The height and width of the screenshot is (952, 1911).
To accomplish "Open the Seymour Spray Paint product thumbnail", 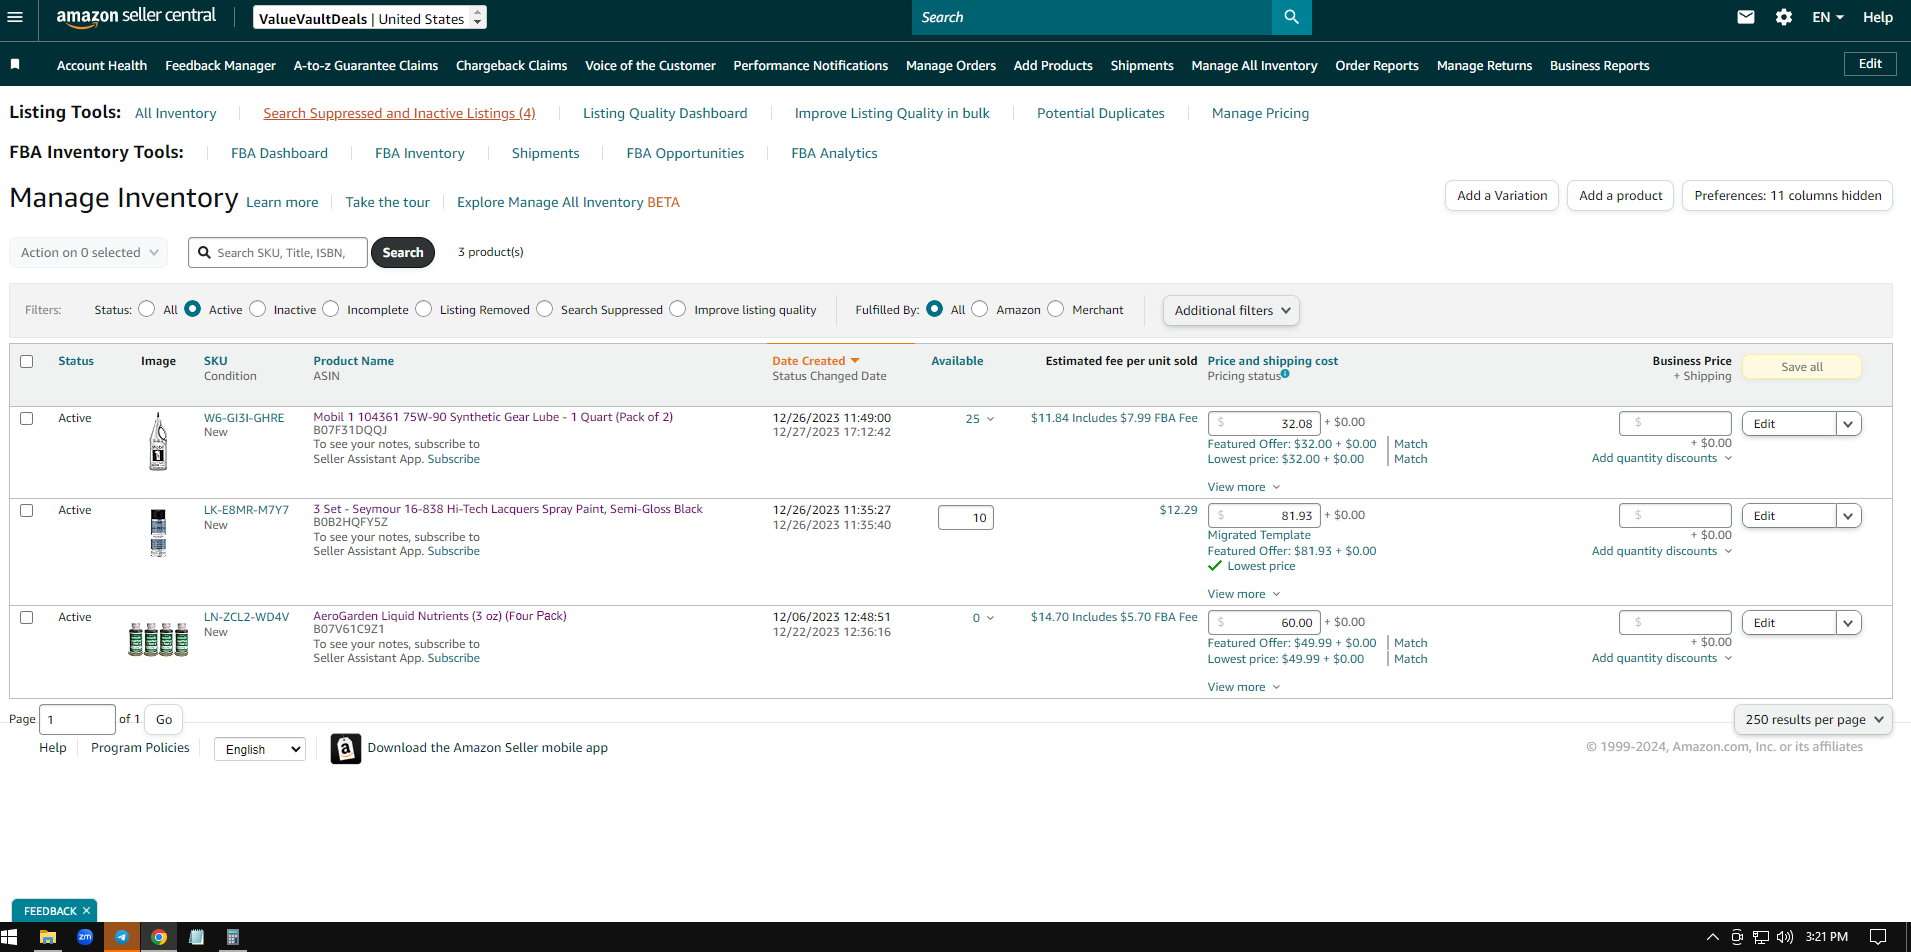I will pos(158,532).
